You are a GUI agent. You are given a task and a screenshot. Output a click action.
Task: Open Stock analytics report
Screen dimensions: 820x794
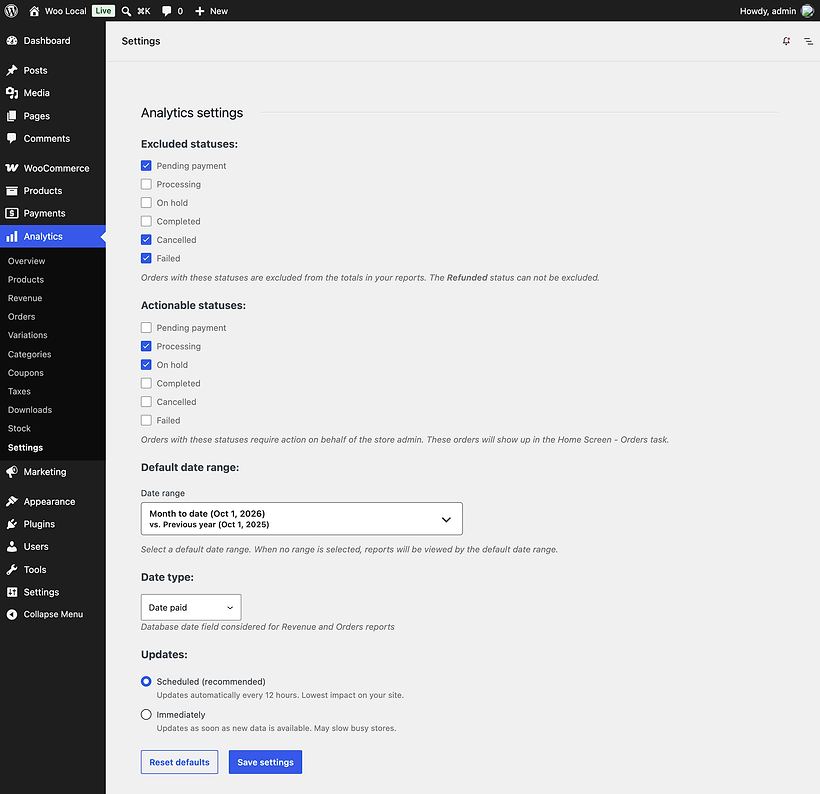(19, 428)
